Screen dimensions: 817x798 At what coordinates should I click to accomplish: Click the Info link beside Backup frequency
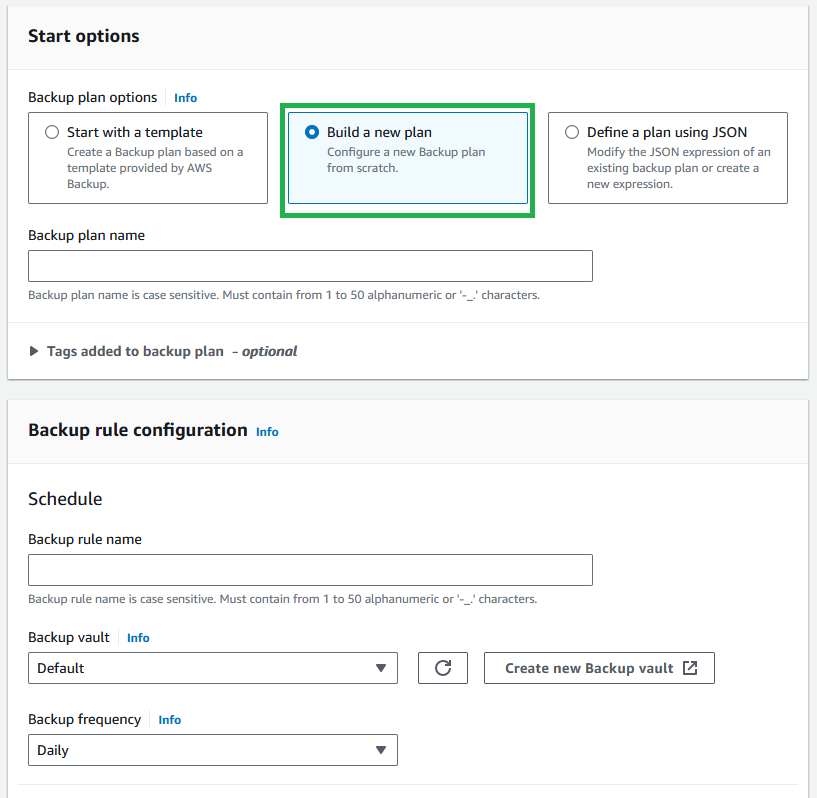[169, 719]
